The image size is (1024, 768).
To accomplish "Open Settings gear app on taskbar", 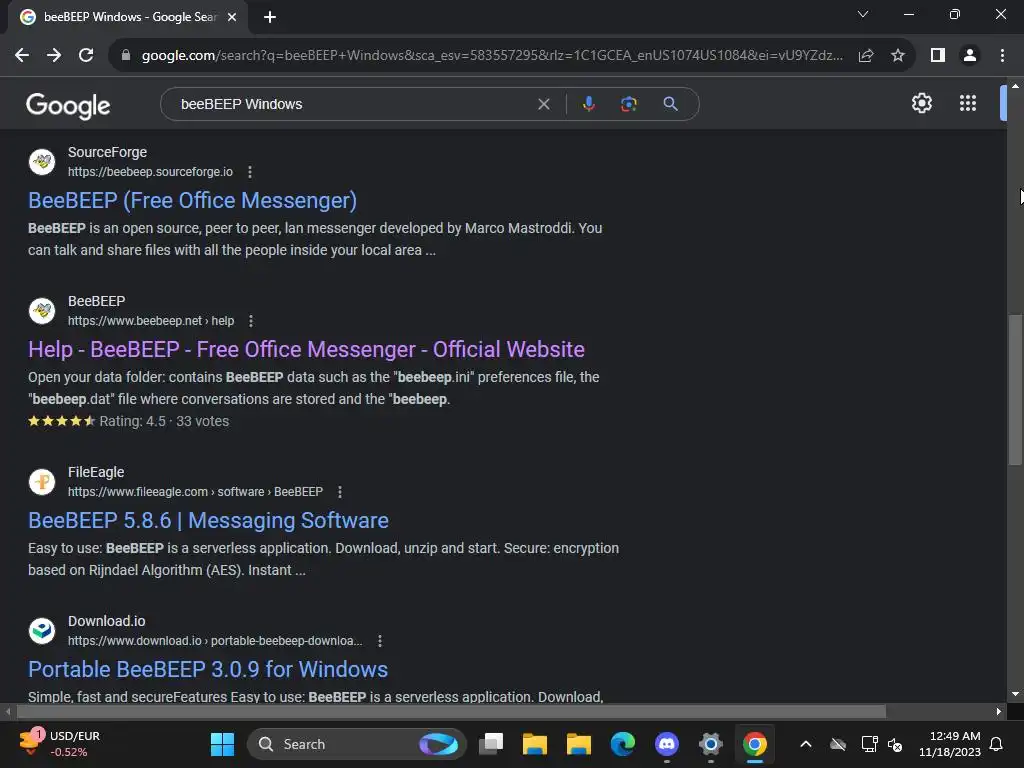I will coord(711,744).
